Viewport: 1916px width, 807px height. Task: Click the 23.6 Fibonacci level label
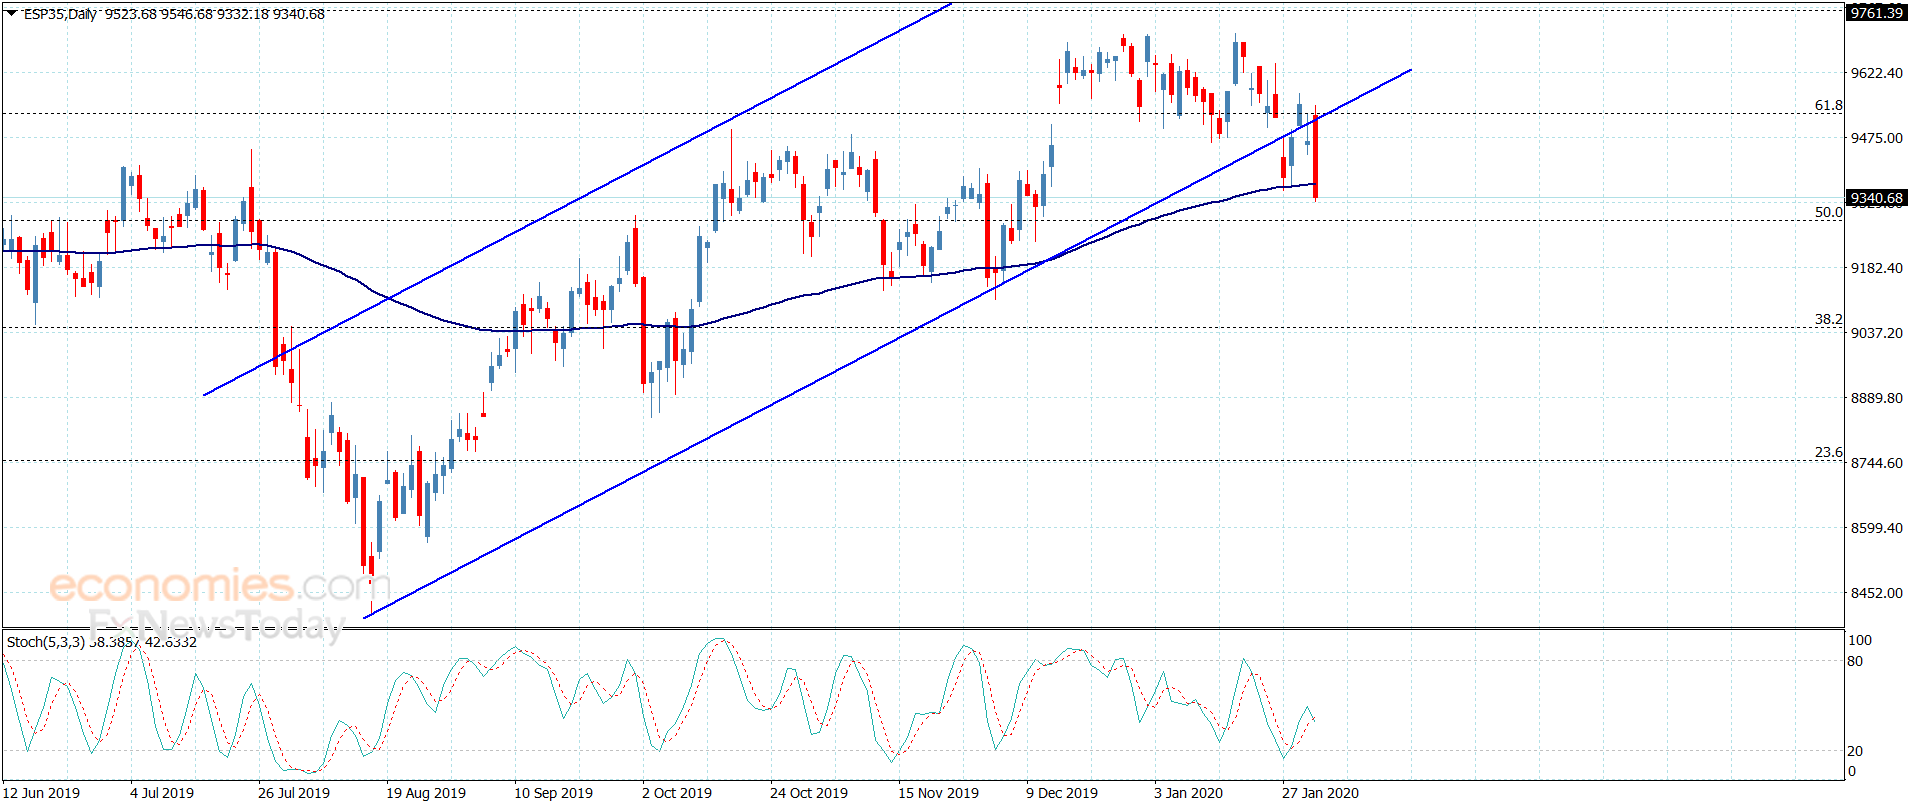pyautogui.click(x=1828, y=452)
